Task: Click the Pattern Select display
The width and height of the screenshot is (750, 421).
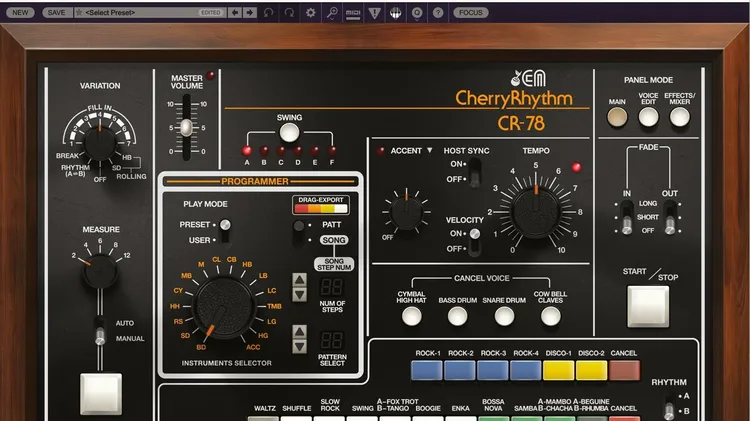Action: coord(331,340)
